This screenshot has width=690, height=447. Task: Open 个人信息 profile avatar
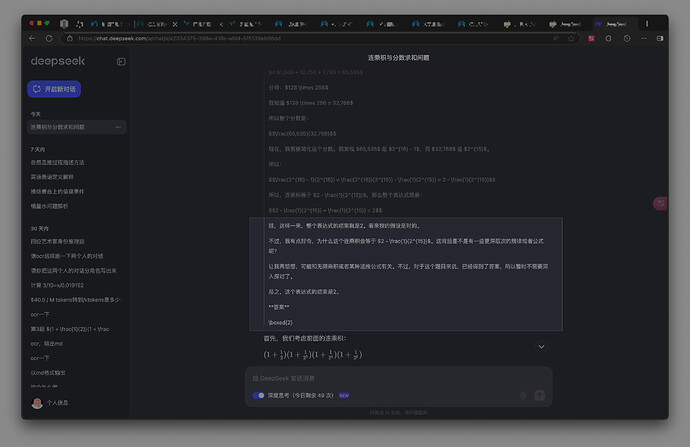pos(37,403)
